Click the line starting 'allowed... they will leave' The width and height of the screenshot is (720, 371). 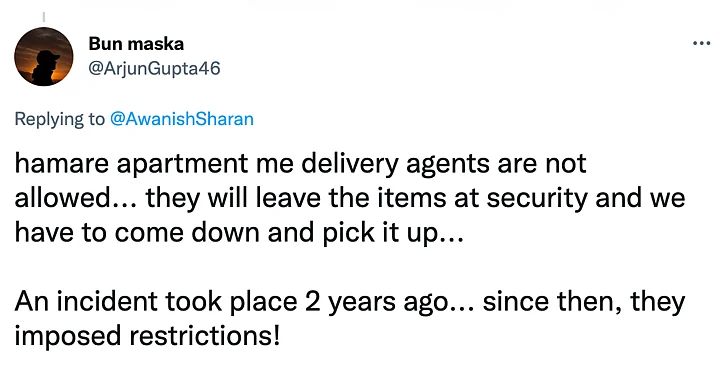click(350, 198)
